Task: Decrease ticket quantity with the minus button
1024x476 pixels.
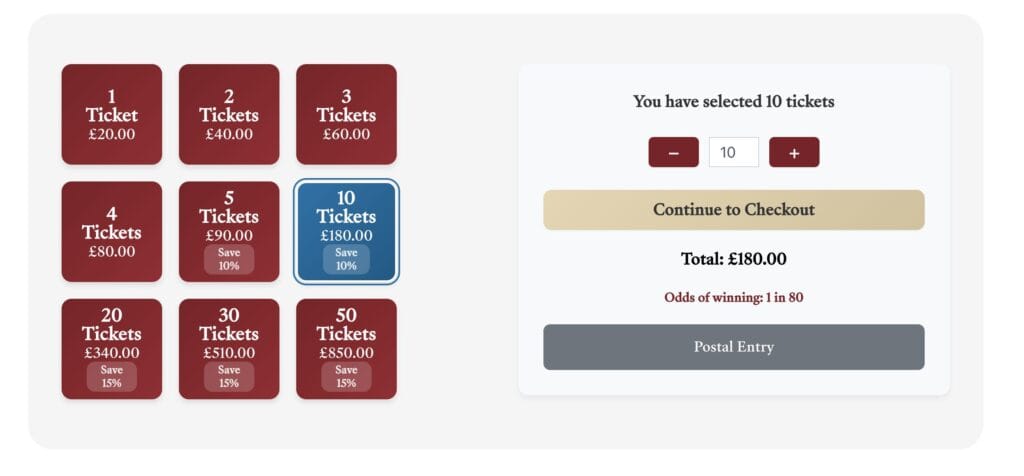Action: point(673,152)
